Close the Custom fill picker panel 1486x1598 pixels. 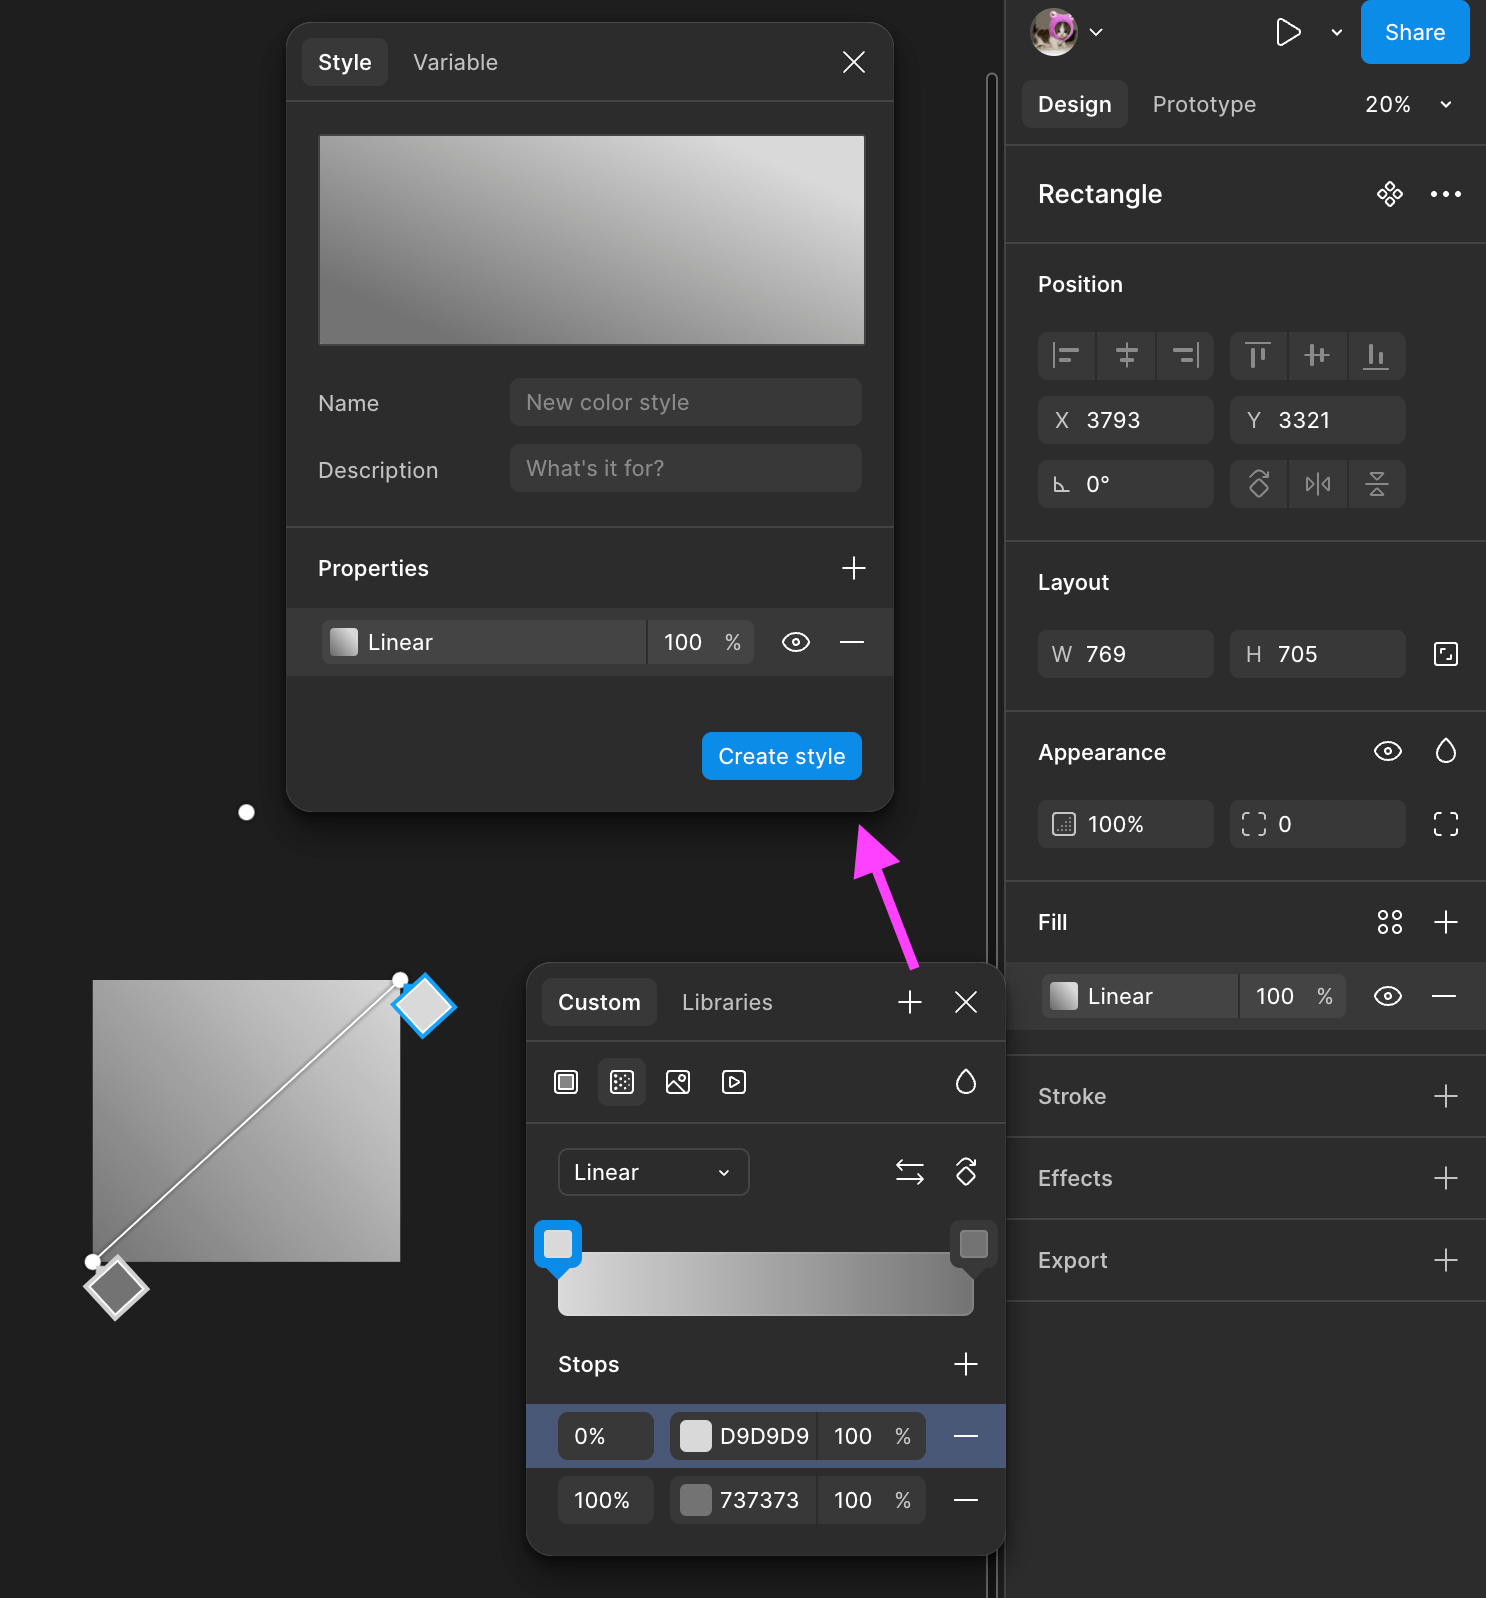pyautogui.click(x=966, y=1002)
